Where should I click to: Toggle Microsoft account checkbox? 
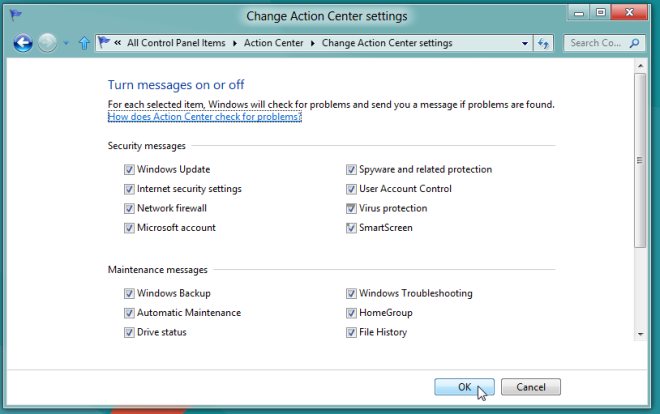coord(129,228)
